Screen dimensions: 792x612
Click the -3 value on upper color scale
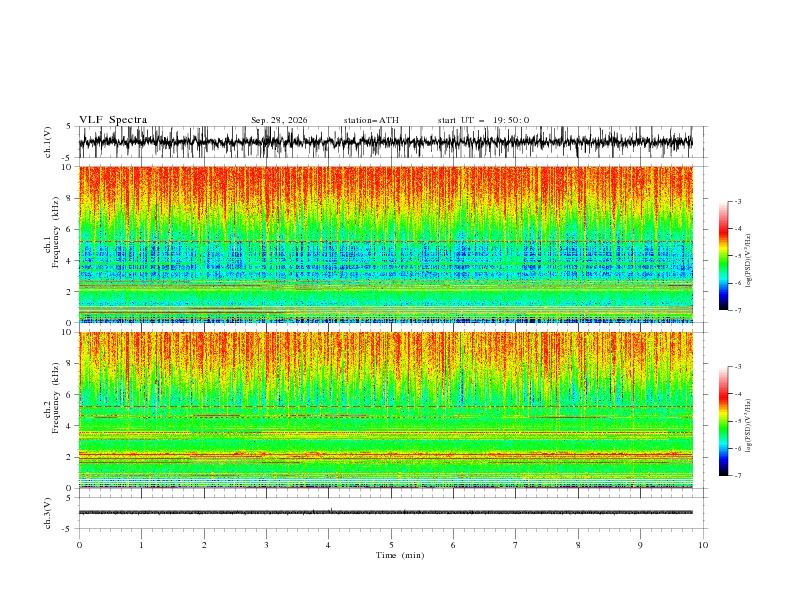tap(738, 201)
